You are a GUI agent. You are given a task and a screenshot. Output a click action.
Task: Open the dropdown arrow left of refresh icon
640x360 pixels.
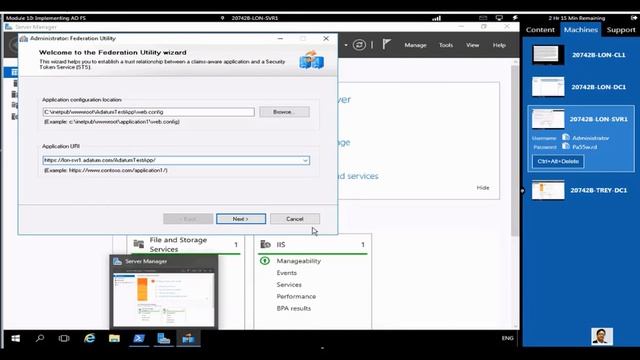tap(346, 45)
